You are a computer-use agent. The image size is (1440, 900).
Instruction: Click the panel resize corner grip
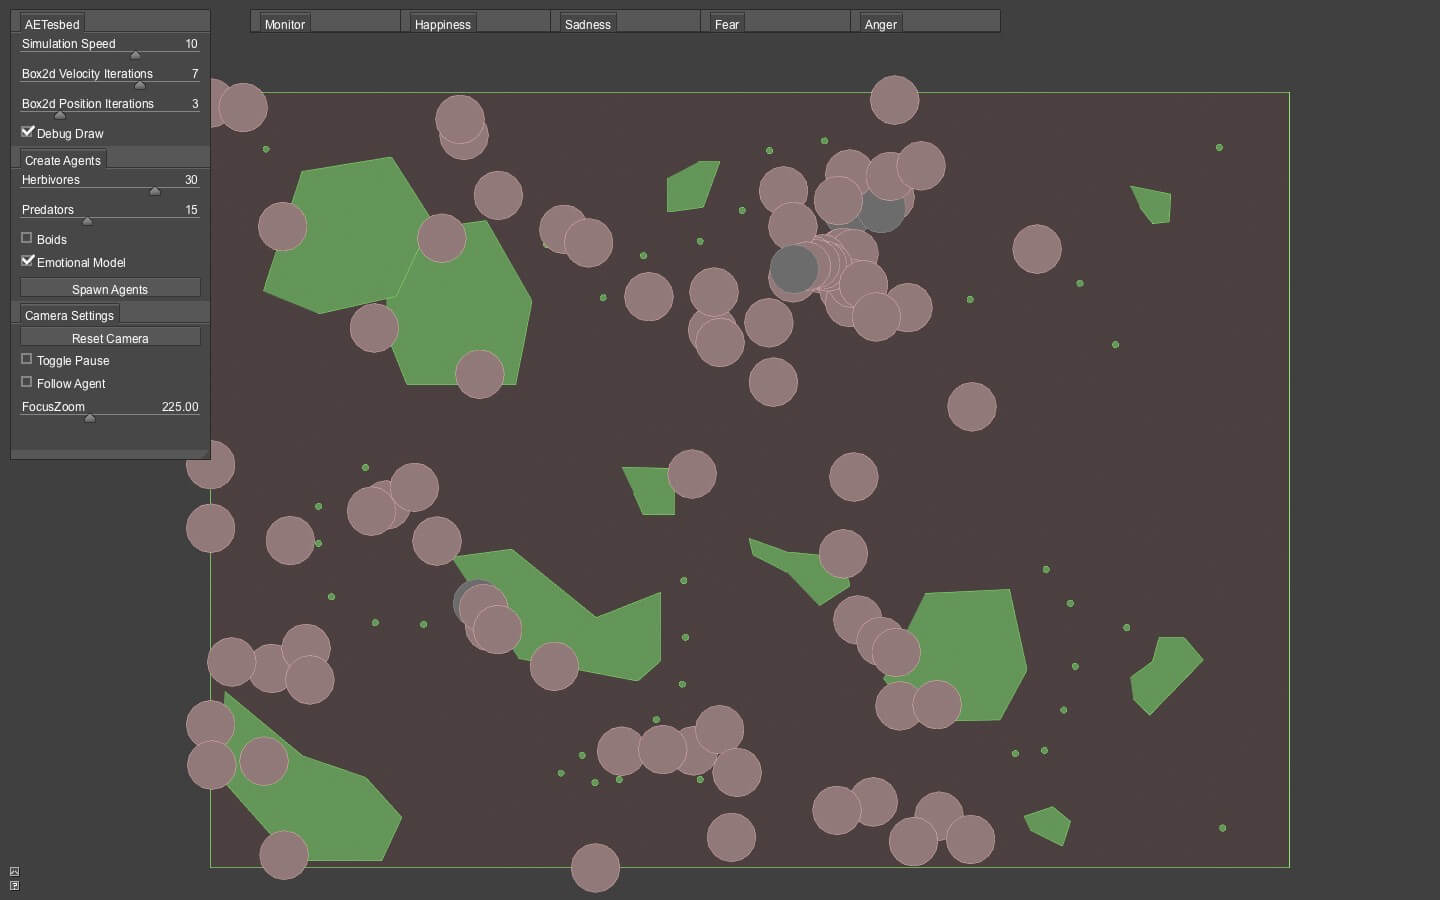(x=204, y=454)
